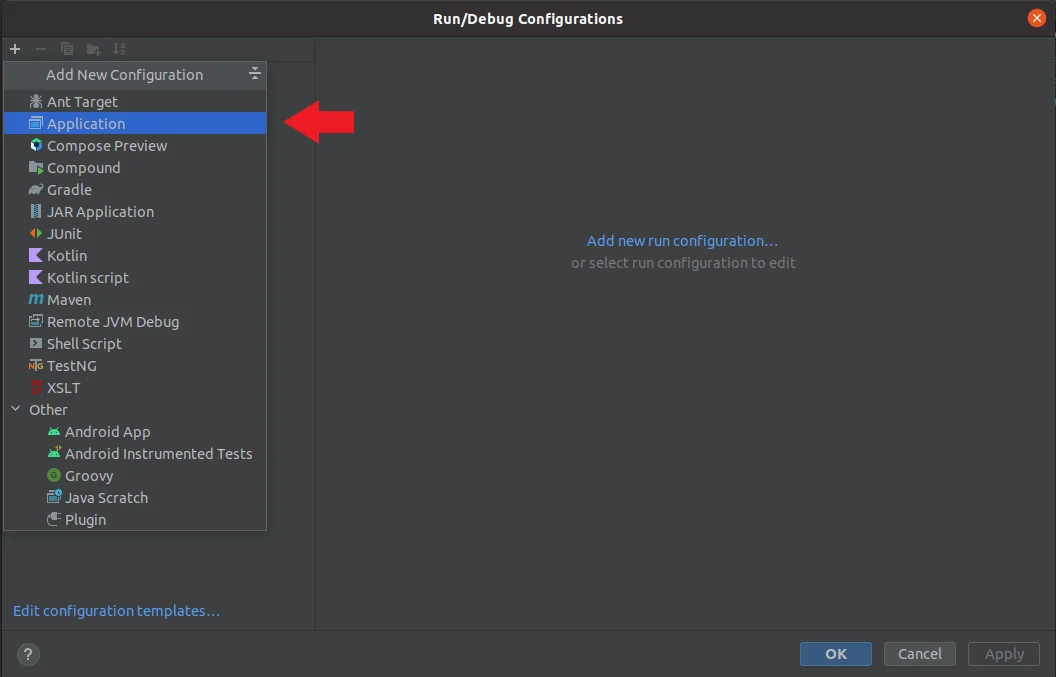The height and width of the screenshot is (677, 1056).
Task: Click the TestNG icon
Action: 36,366
